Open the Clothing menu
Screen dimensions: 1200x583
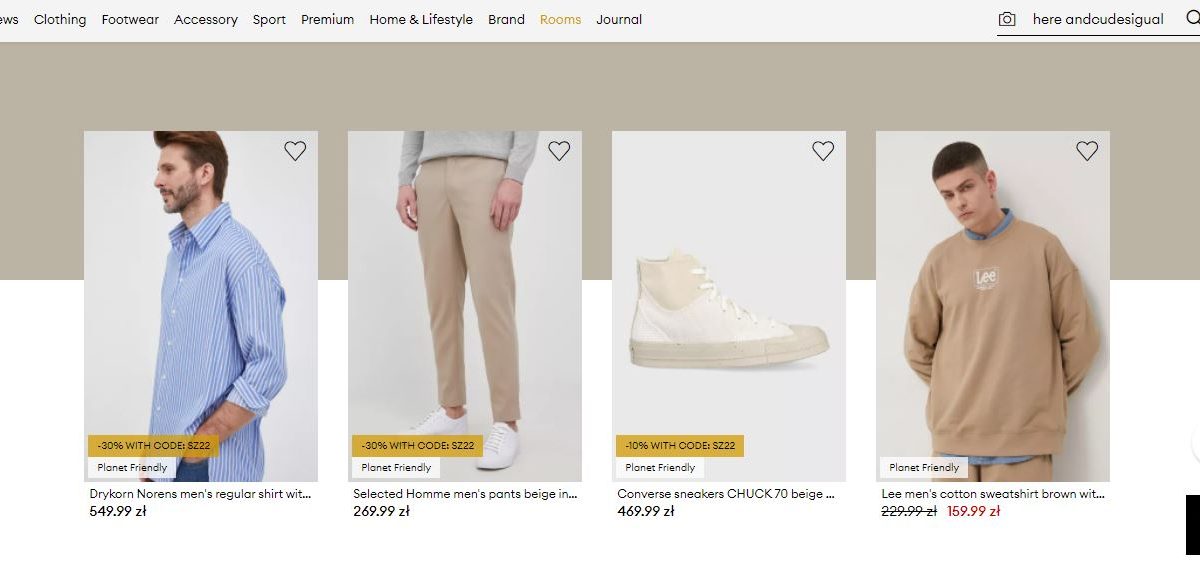tap(60, 19)
